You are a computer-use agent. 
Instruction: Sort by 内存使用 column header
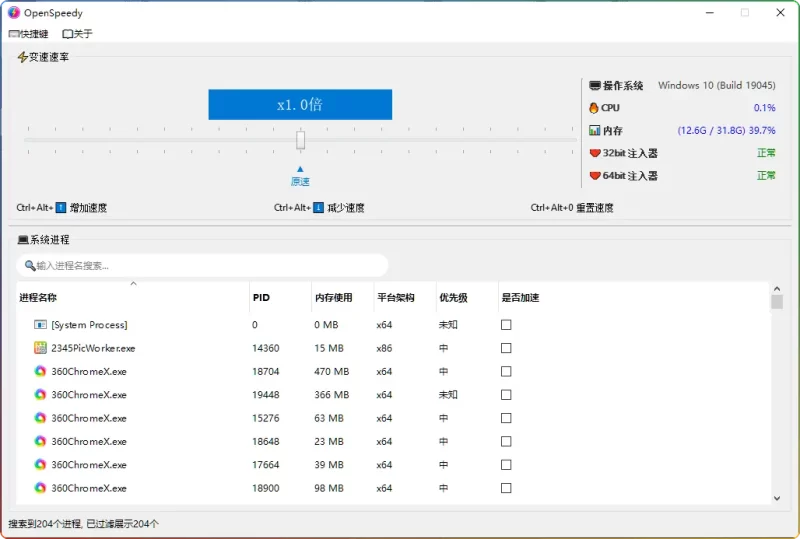point(342,298)
